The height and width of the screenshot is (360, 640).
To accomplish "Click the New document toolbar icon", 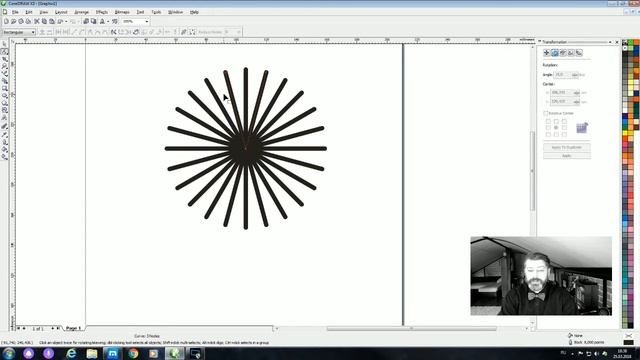I will [6, 21].
